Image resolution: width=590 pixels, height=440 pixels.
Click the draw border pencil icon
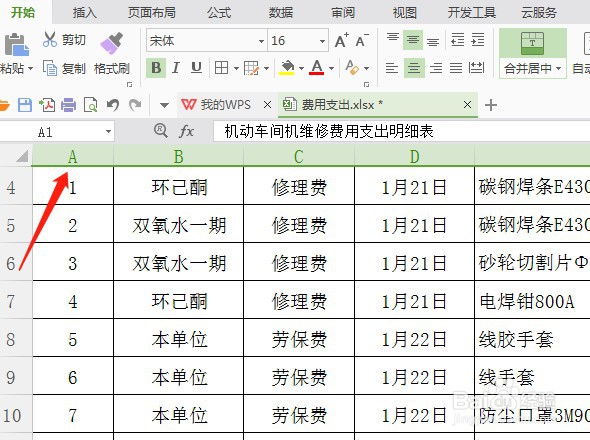[x=251, y=68]
